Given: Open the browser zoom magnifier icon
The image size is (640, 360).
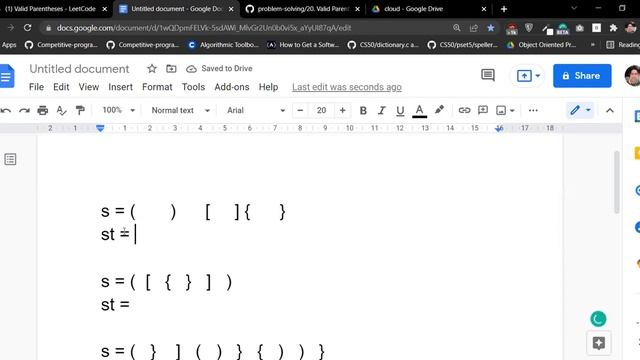Looking at the screenshot, I should click(456, 28).
